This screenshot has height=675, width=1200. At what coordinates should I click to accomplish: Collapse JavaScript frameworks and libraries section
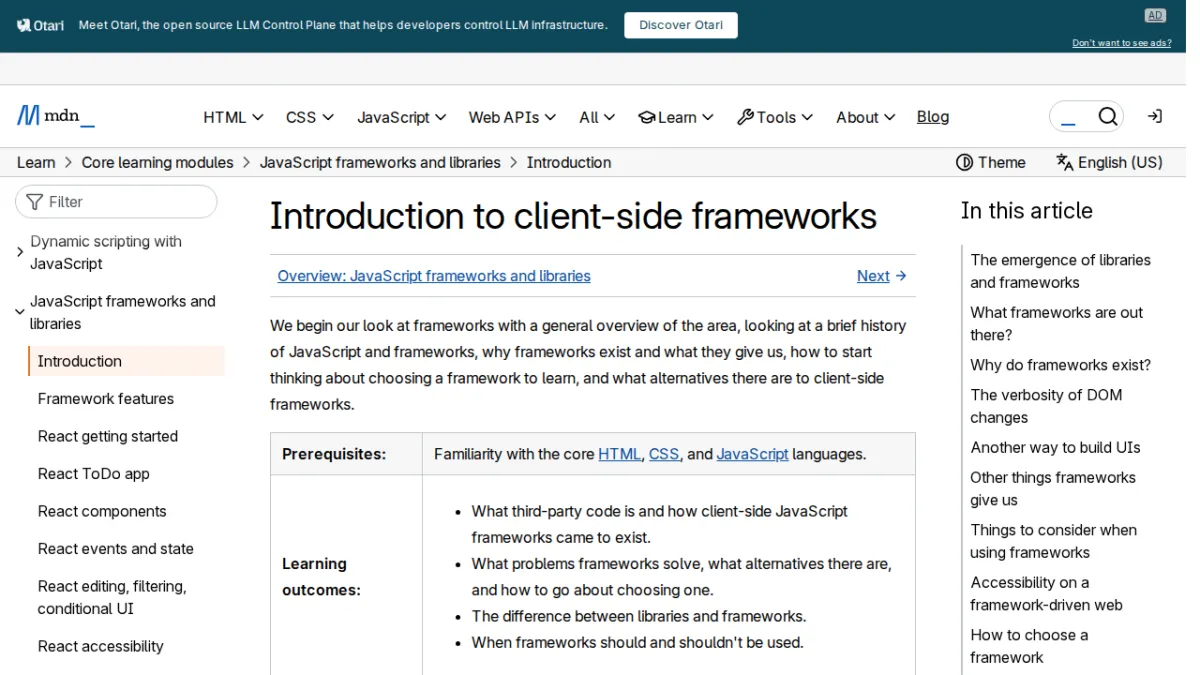coord(20,312)
